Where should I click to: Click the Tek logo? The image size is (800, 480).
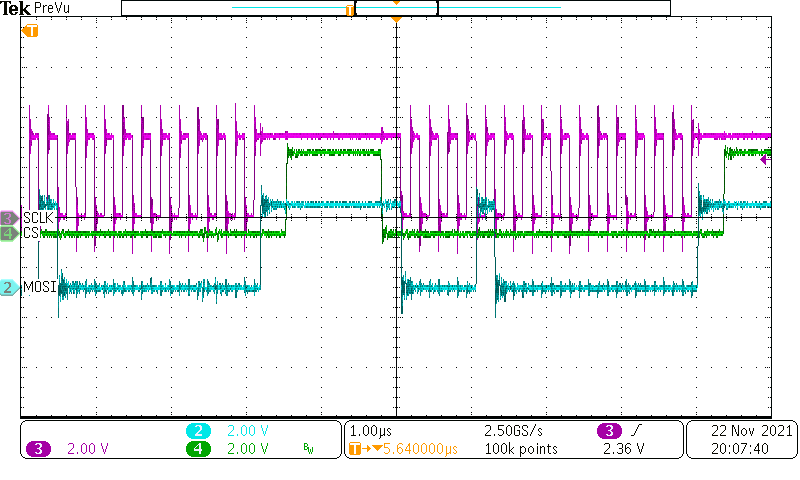(x=16, y=8)
